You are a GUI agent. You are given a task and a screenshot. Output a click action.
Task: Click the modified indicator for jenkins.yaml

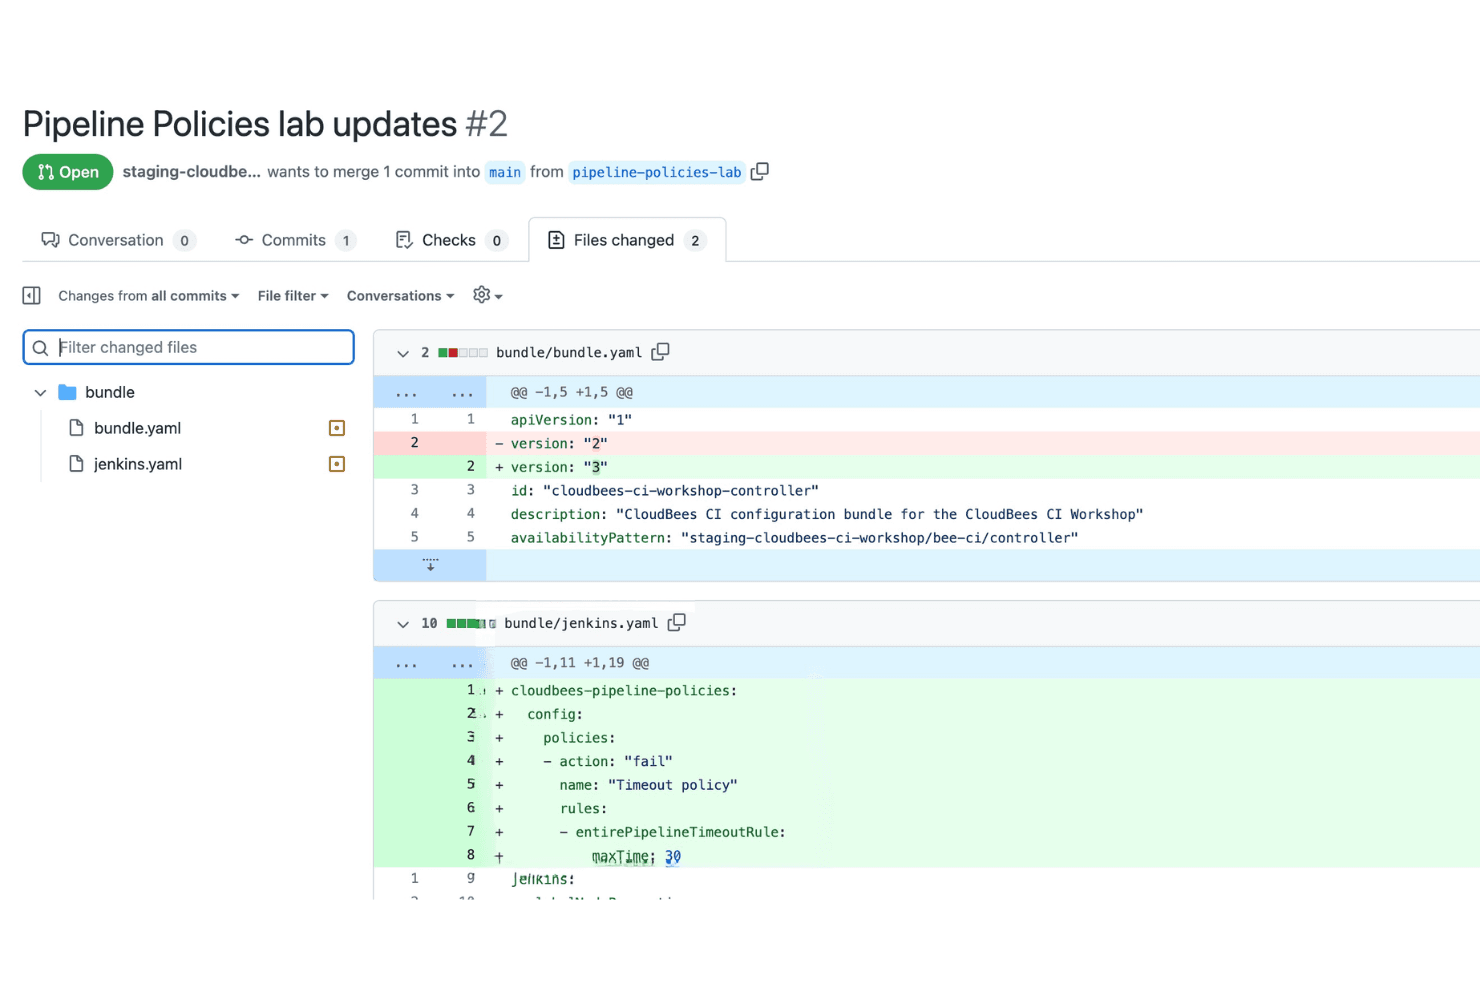(x=337, y=464)
